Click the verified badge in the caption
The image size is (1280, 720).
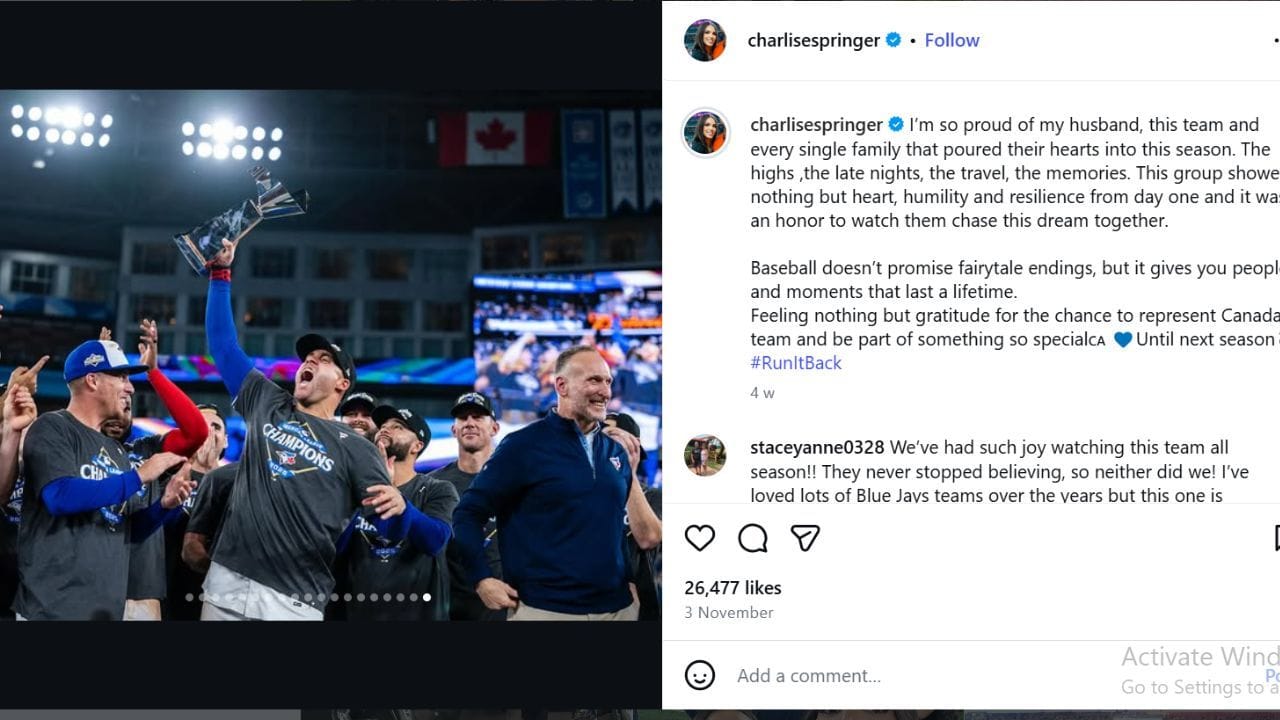[896, 125]
